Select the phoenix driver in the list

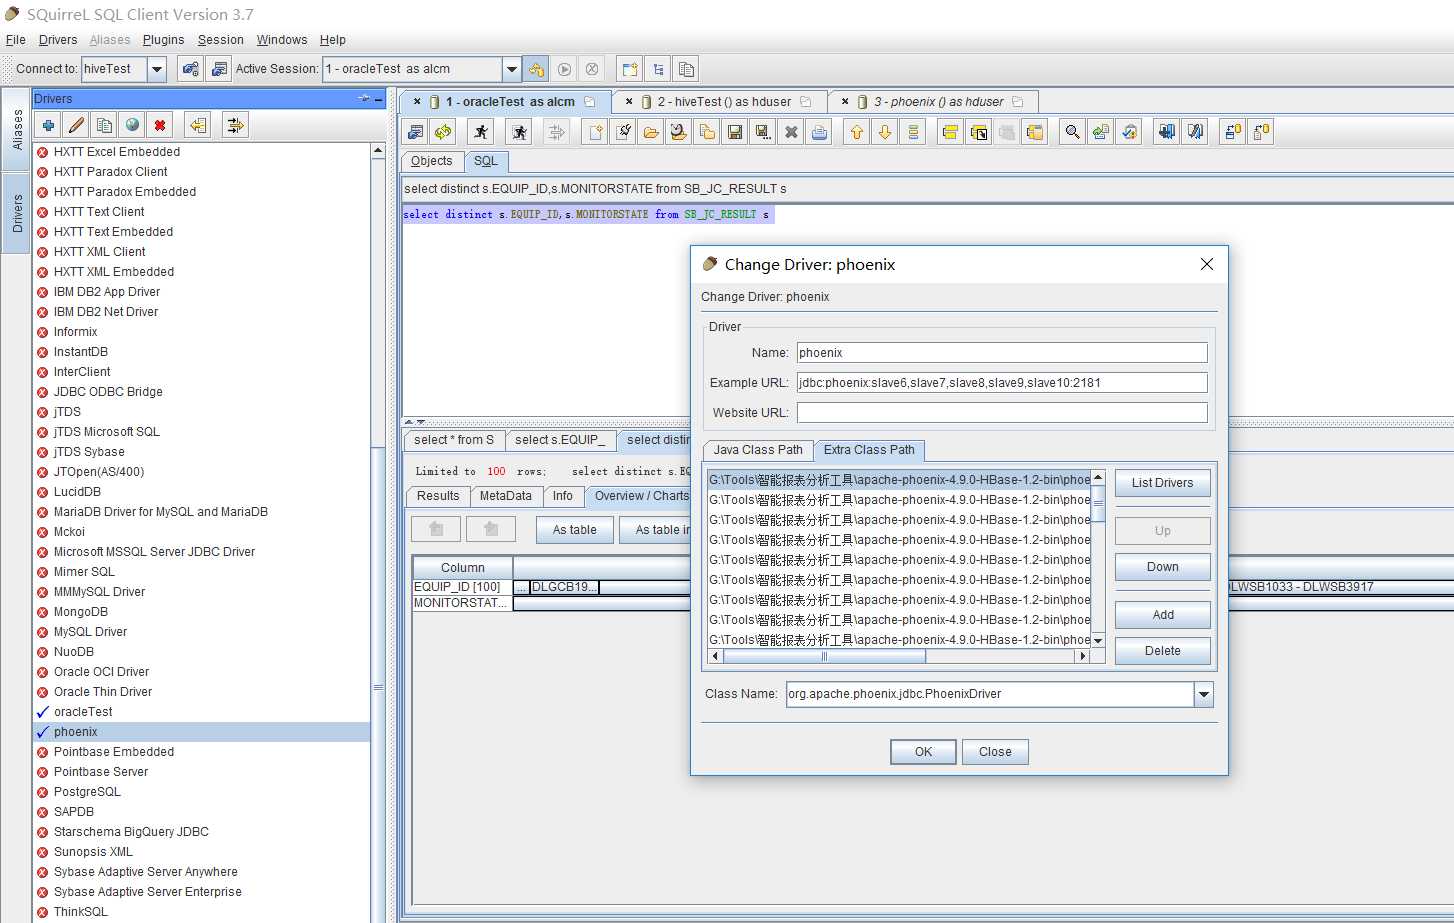click(x=201, y=732)
